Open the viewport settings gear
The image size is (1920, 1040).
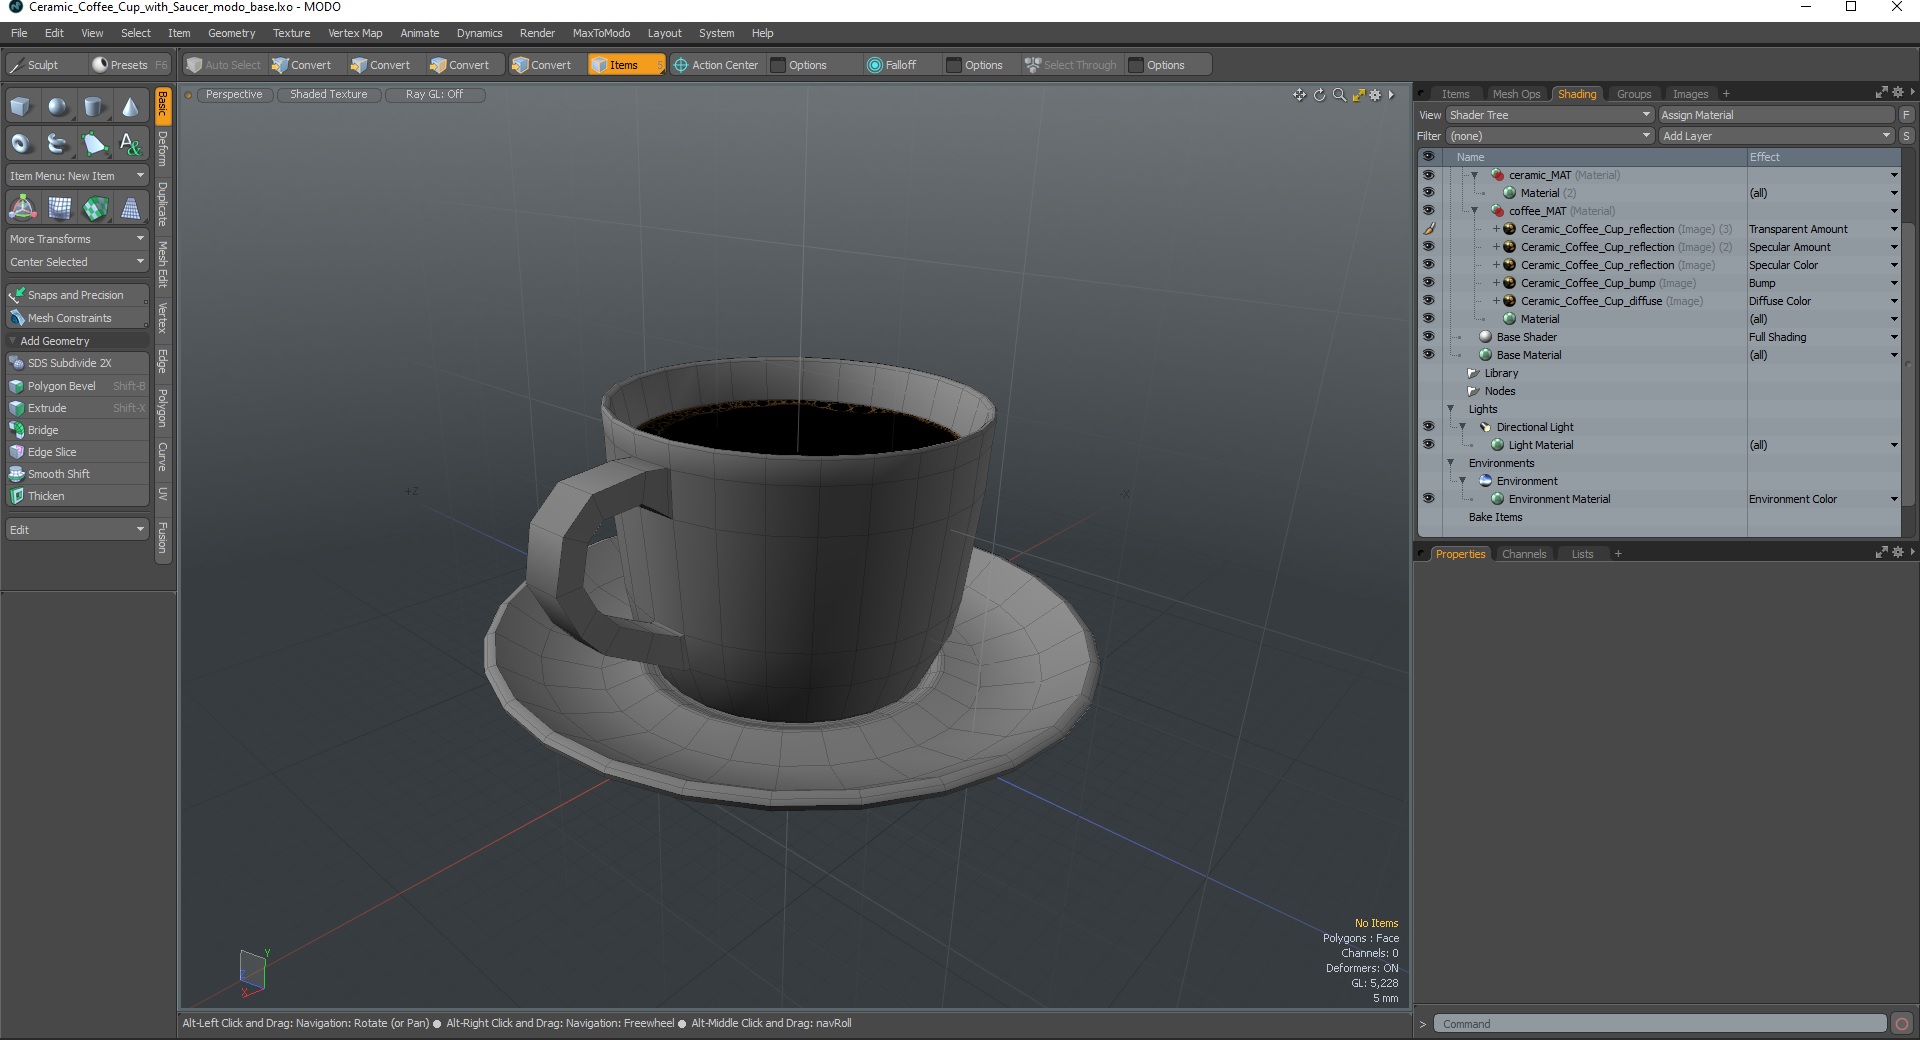[1375, 95]
